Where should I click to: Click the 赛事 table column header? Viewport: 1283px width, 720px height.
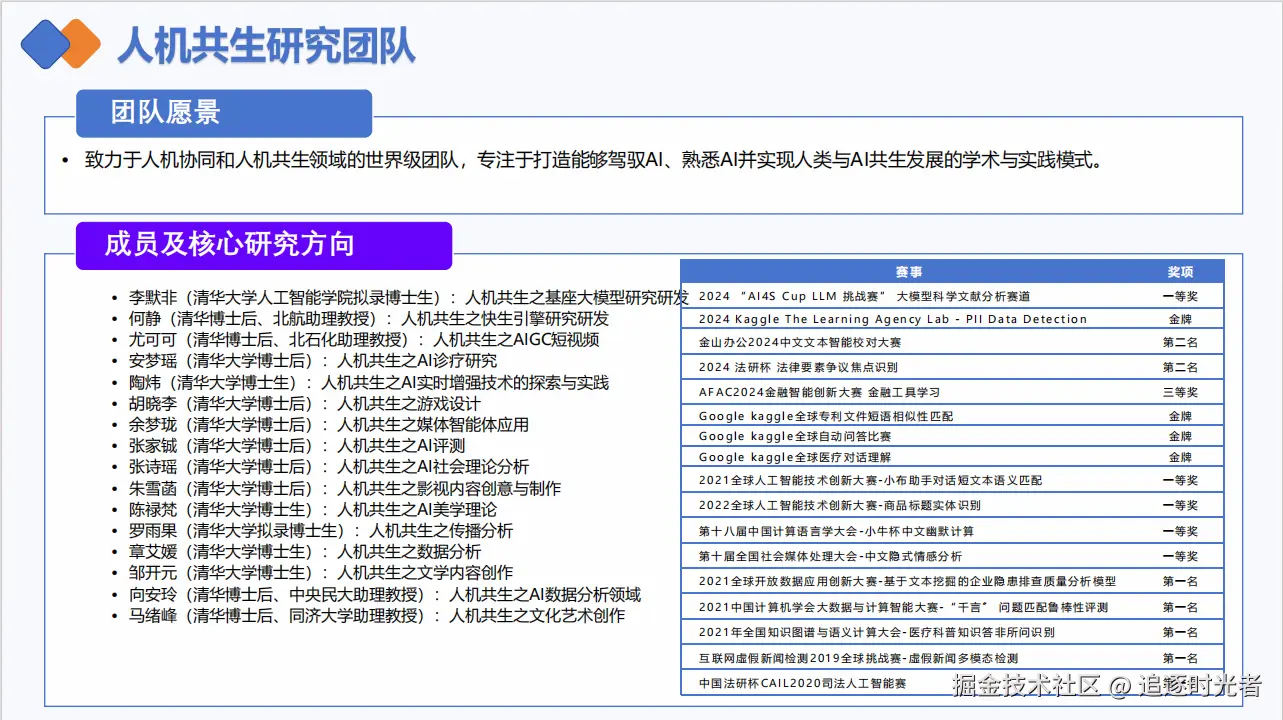909,272
